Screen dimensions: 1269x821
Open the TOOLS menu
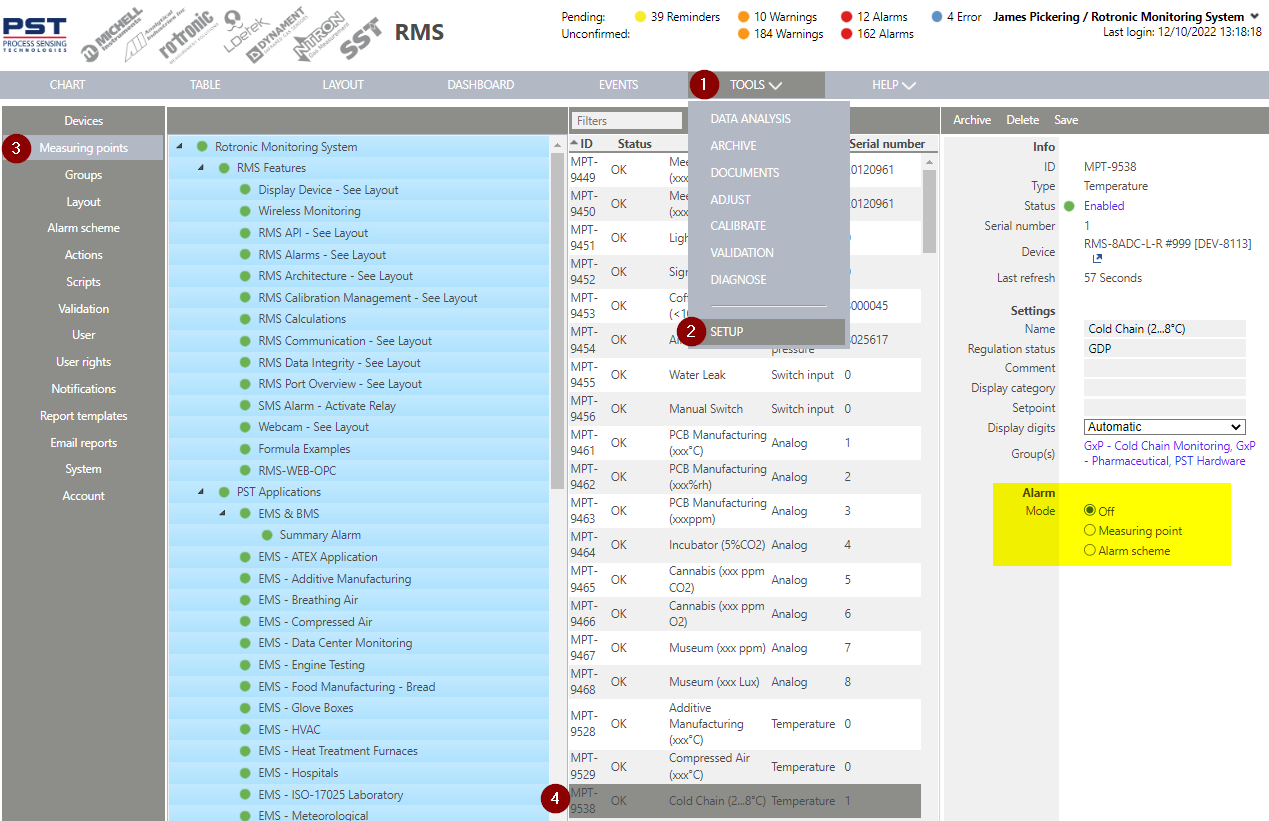pos(756,85)
